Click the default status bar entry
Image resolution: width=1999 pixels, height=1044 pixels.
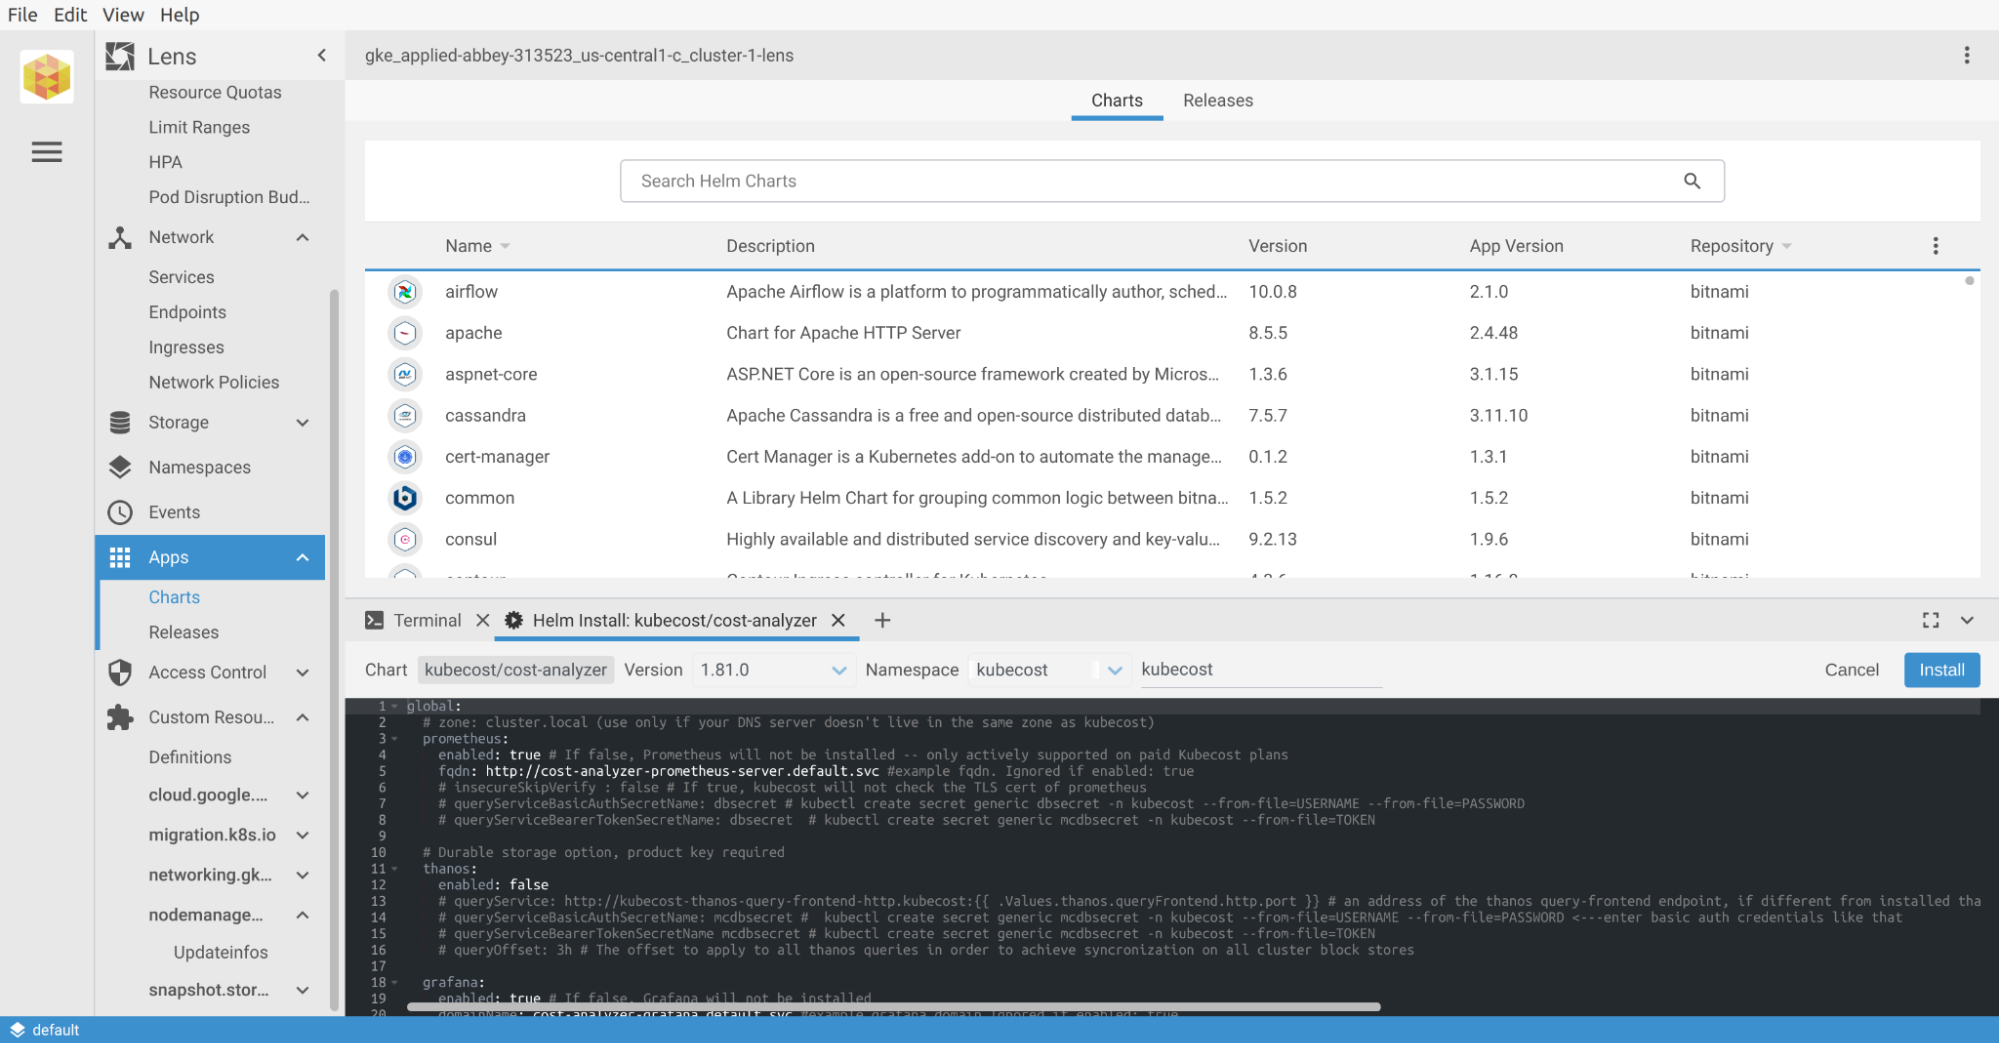pos(44,1030)
